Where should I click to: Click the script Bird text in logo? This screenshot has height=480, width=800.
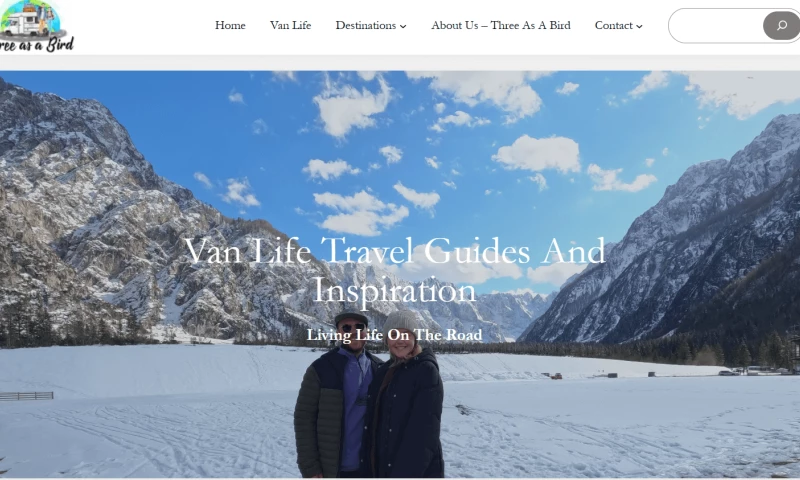pos(60,44)
